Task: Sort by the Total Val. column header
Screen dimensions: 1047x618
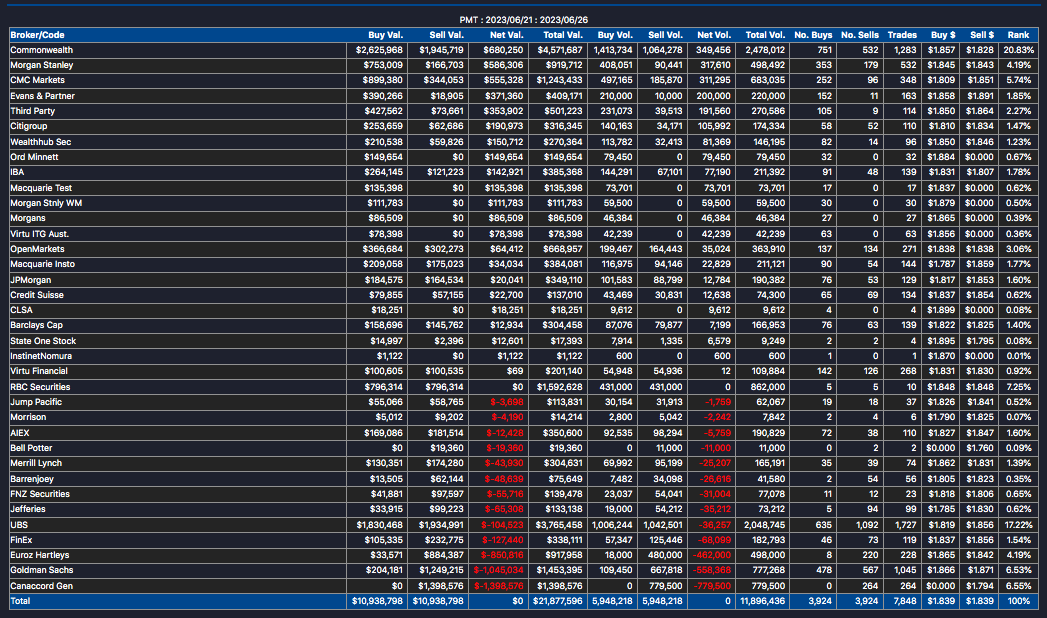Action: click(x=563, y=35)
